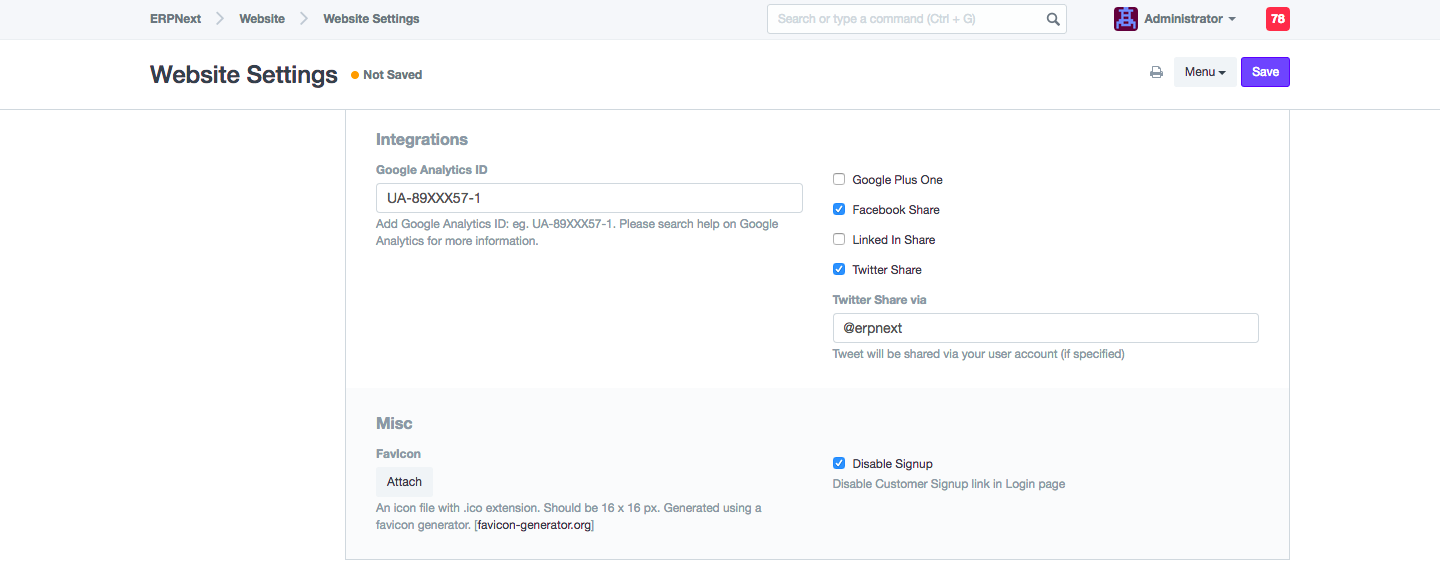The height and width of the screenshot is (576, 1440).
Task: Open the favicon-generator.org link
Action: pyautogui.click(x=533, y=525)
